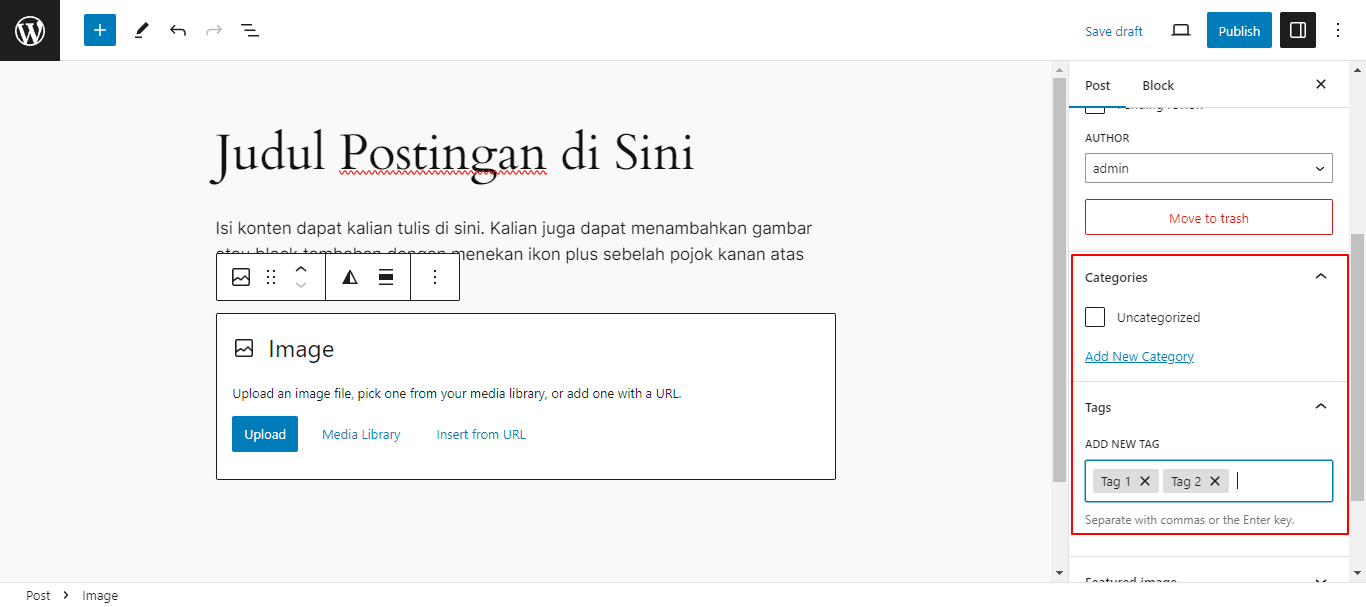Viewport: 1366px width, 607px height.
Task: Open the Author dropdown
Action: coord(1208,168)
